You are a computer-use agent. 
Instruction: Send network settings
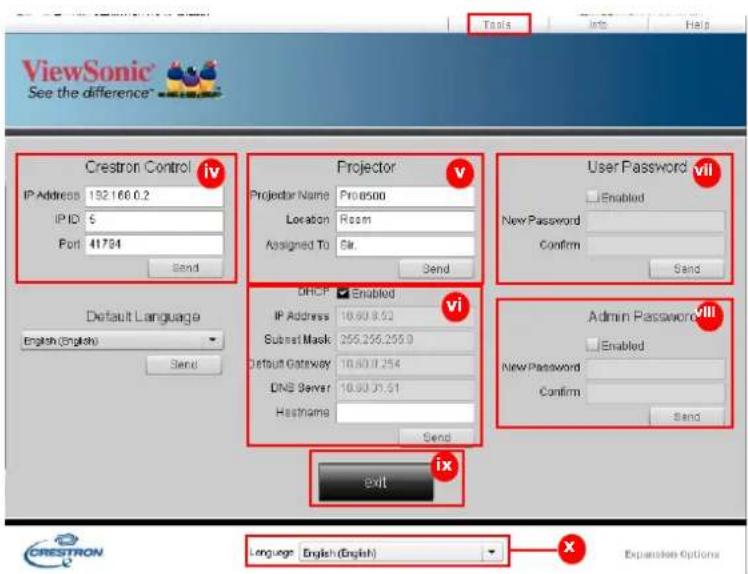coord(436,437)
